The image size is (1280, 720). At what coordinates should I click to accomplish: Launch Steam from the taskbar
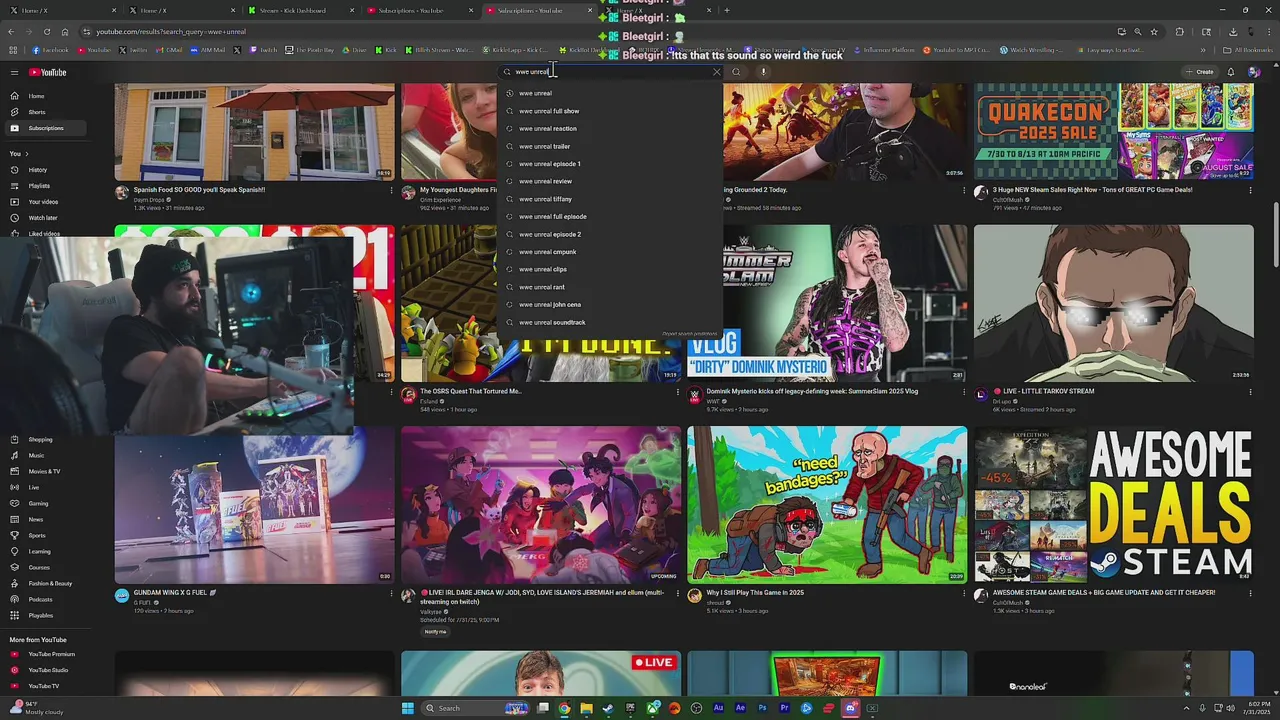608,708
